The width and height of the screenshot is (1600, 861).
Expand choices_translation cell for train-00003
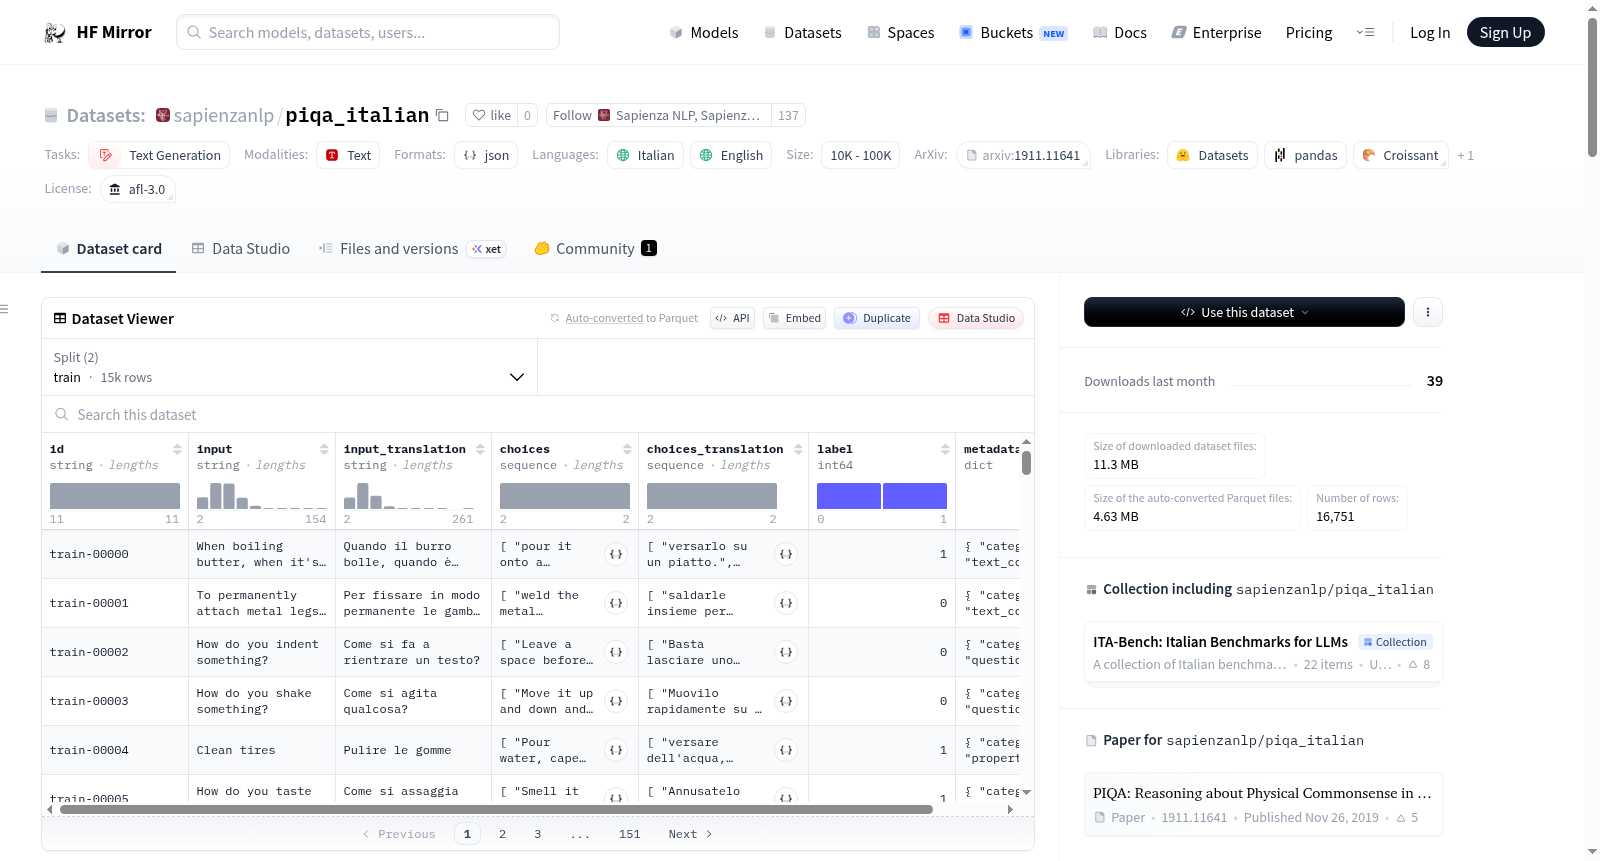coord(786,701)
